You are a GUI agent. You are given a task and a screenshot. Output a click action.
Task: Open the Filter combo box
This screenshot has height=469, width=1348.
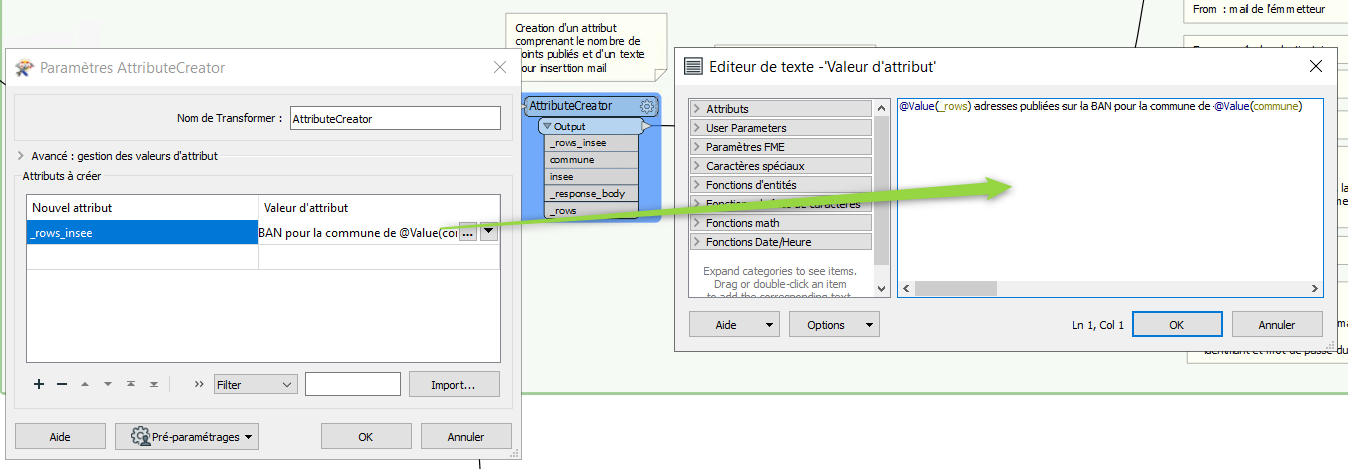[x=256, y=384]
